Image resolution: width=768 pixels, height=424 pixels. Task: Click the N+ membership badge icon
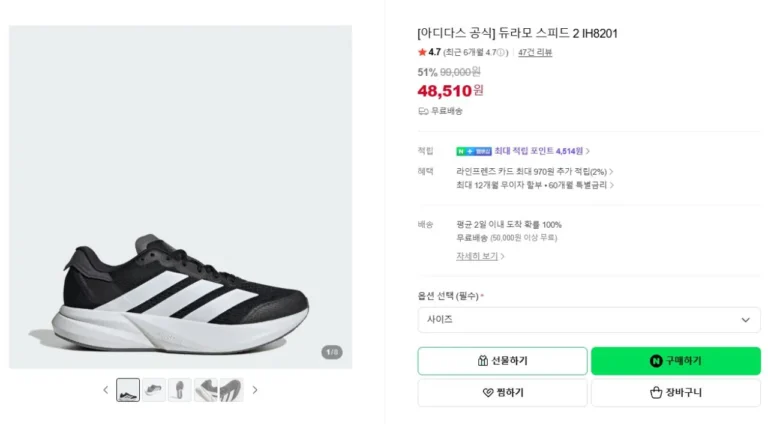474,151
